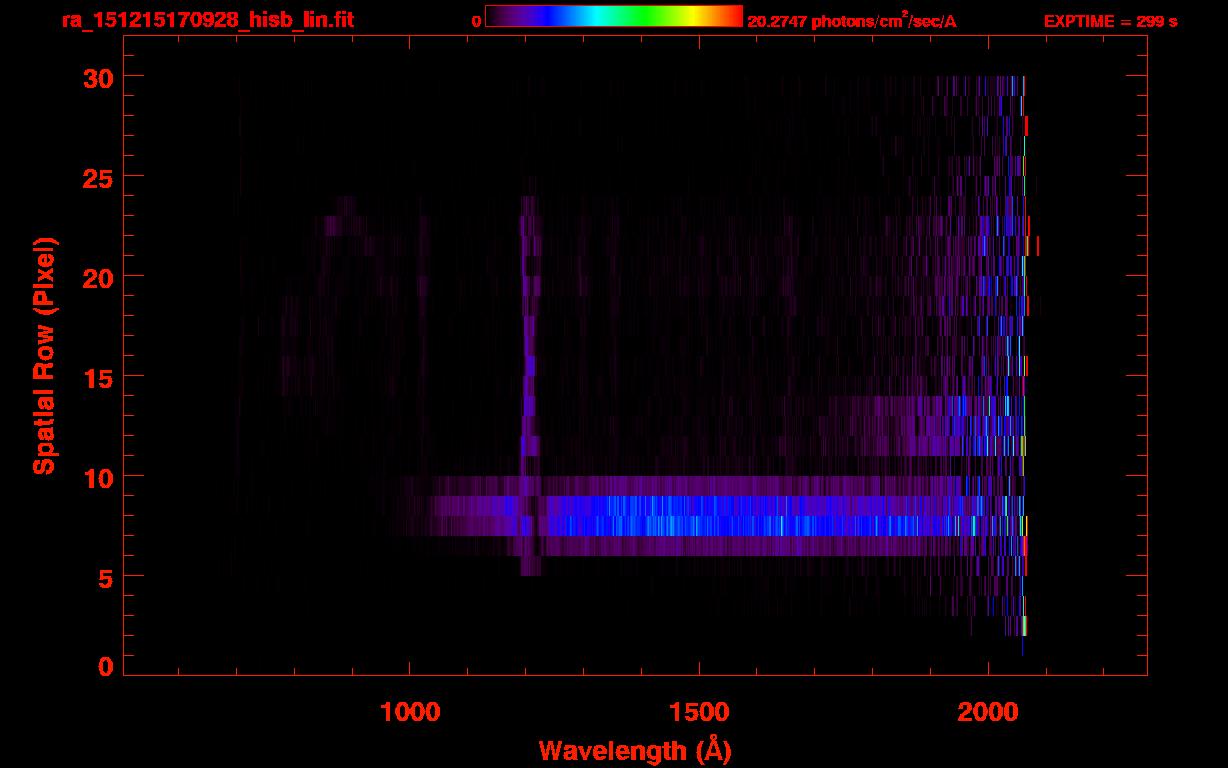This screenshot has height=768, width=1228.
Task: Click the 5 spatial row tick label
Action: point(104,577)
